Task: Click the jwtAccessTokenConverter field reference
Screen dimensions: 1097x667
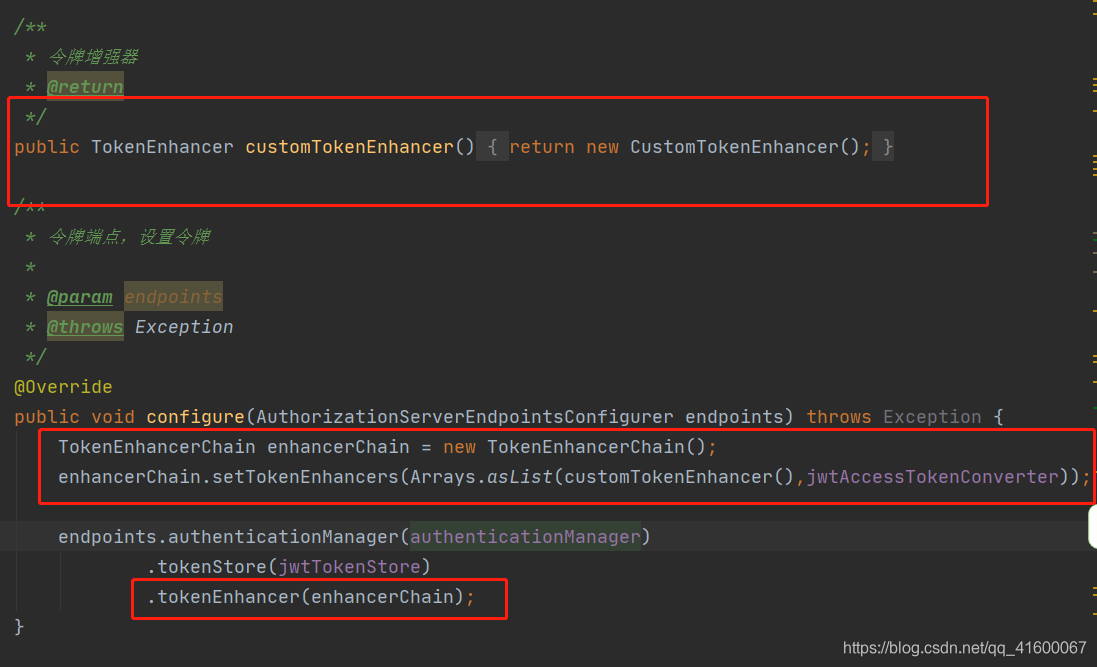Action: coord(932,477)
